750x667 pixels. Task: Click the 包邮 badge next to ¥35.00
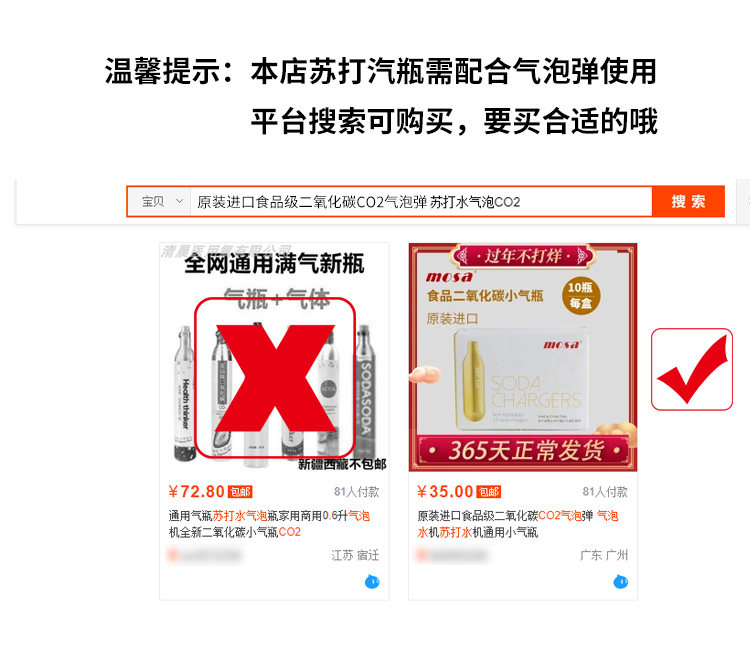pyautogui.click(x=489, y=492)
